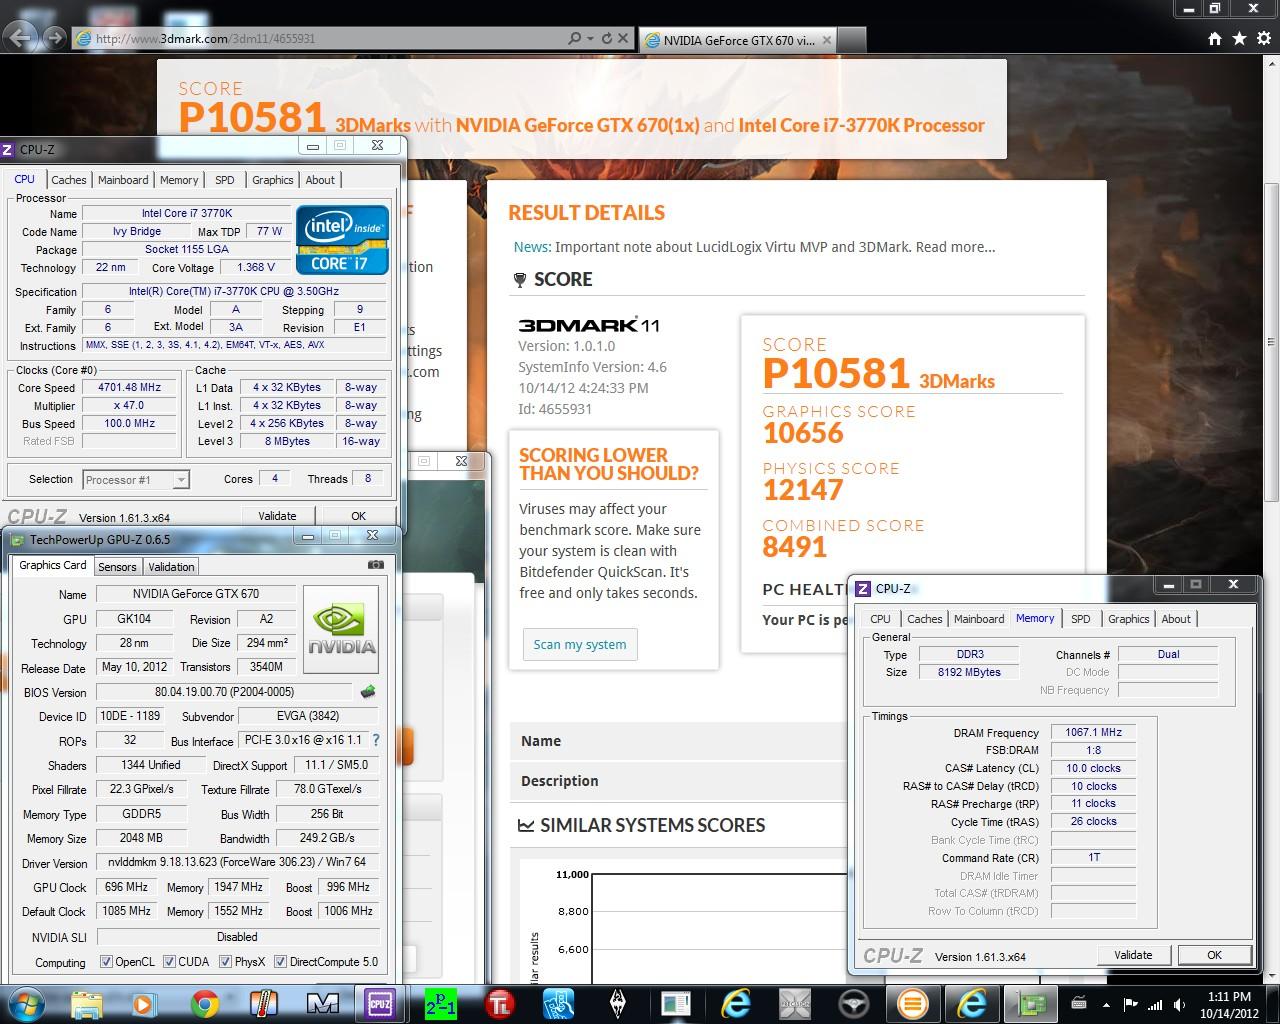Launch Windows Media Player from the taskbar

coord(143,1003)
